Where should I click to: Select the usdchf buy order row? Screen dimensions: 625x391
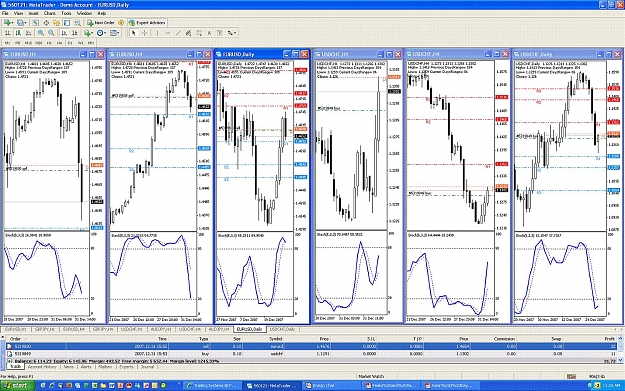[312, 354]
